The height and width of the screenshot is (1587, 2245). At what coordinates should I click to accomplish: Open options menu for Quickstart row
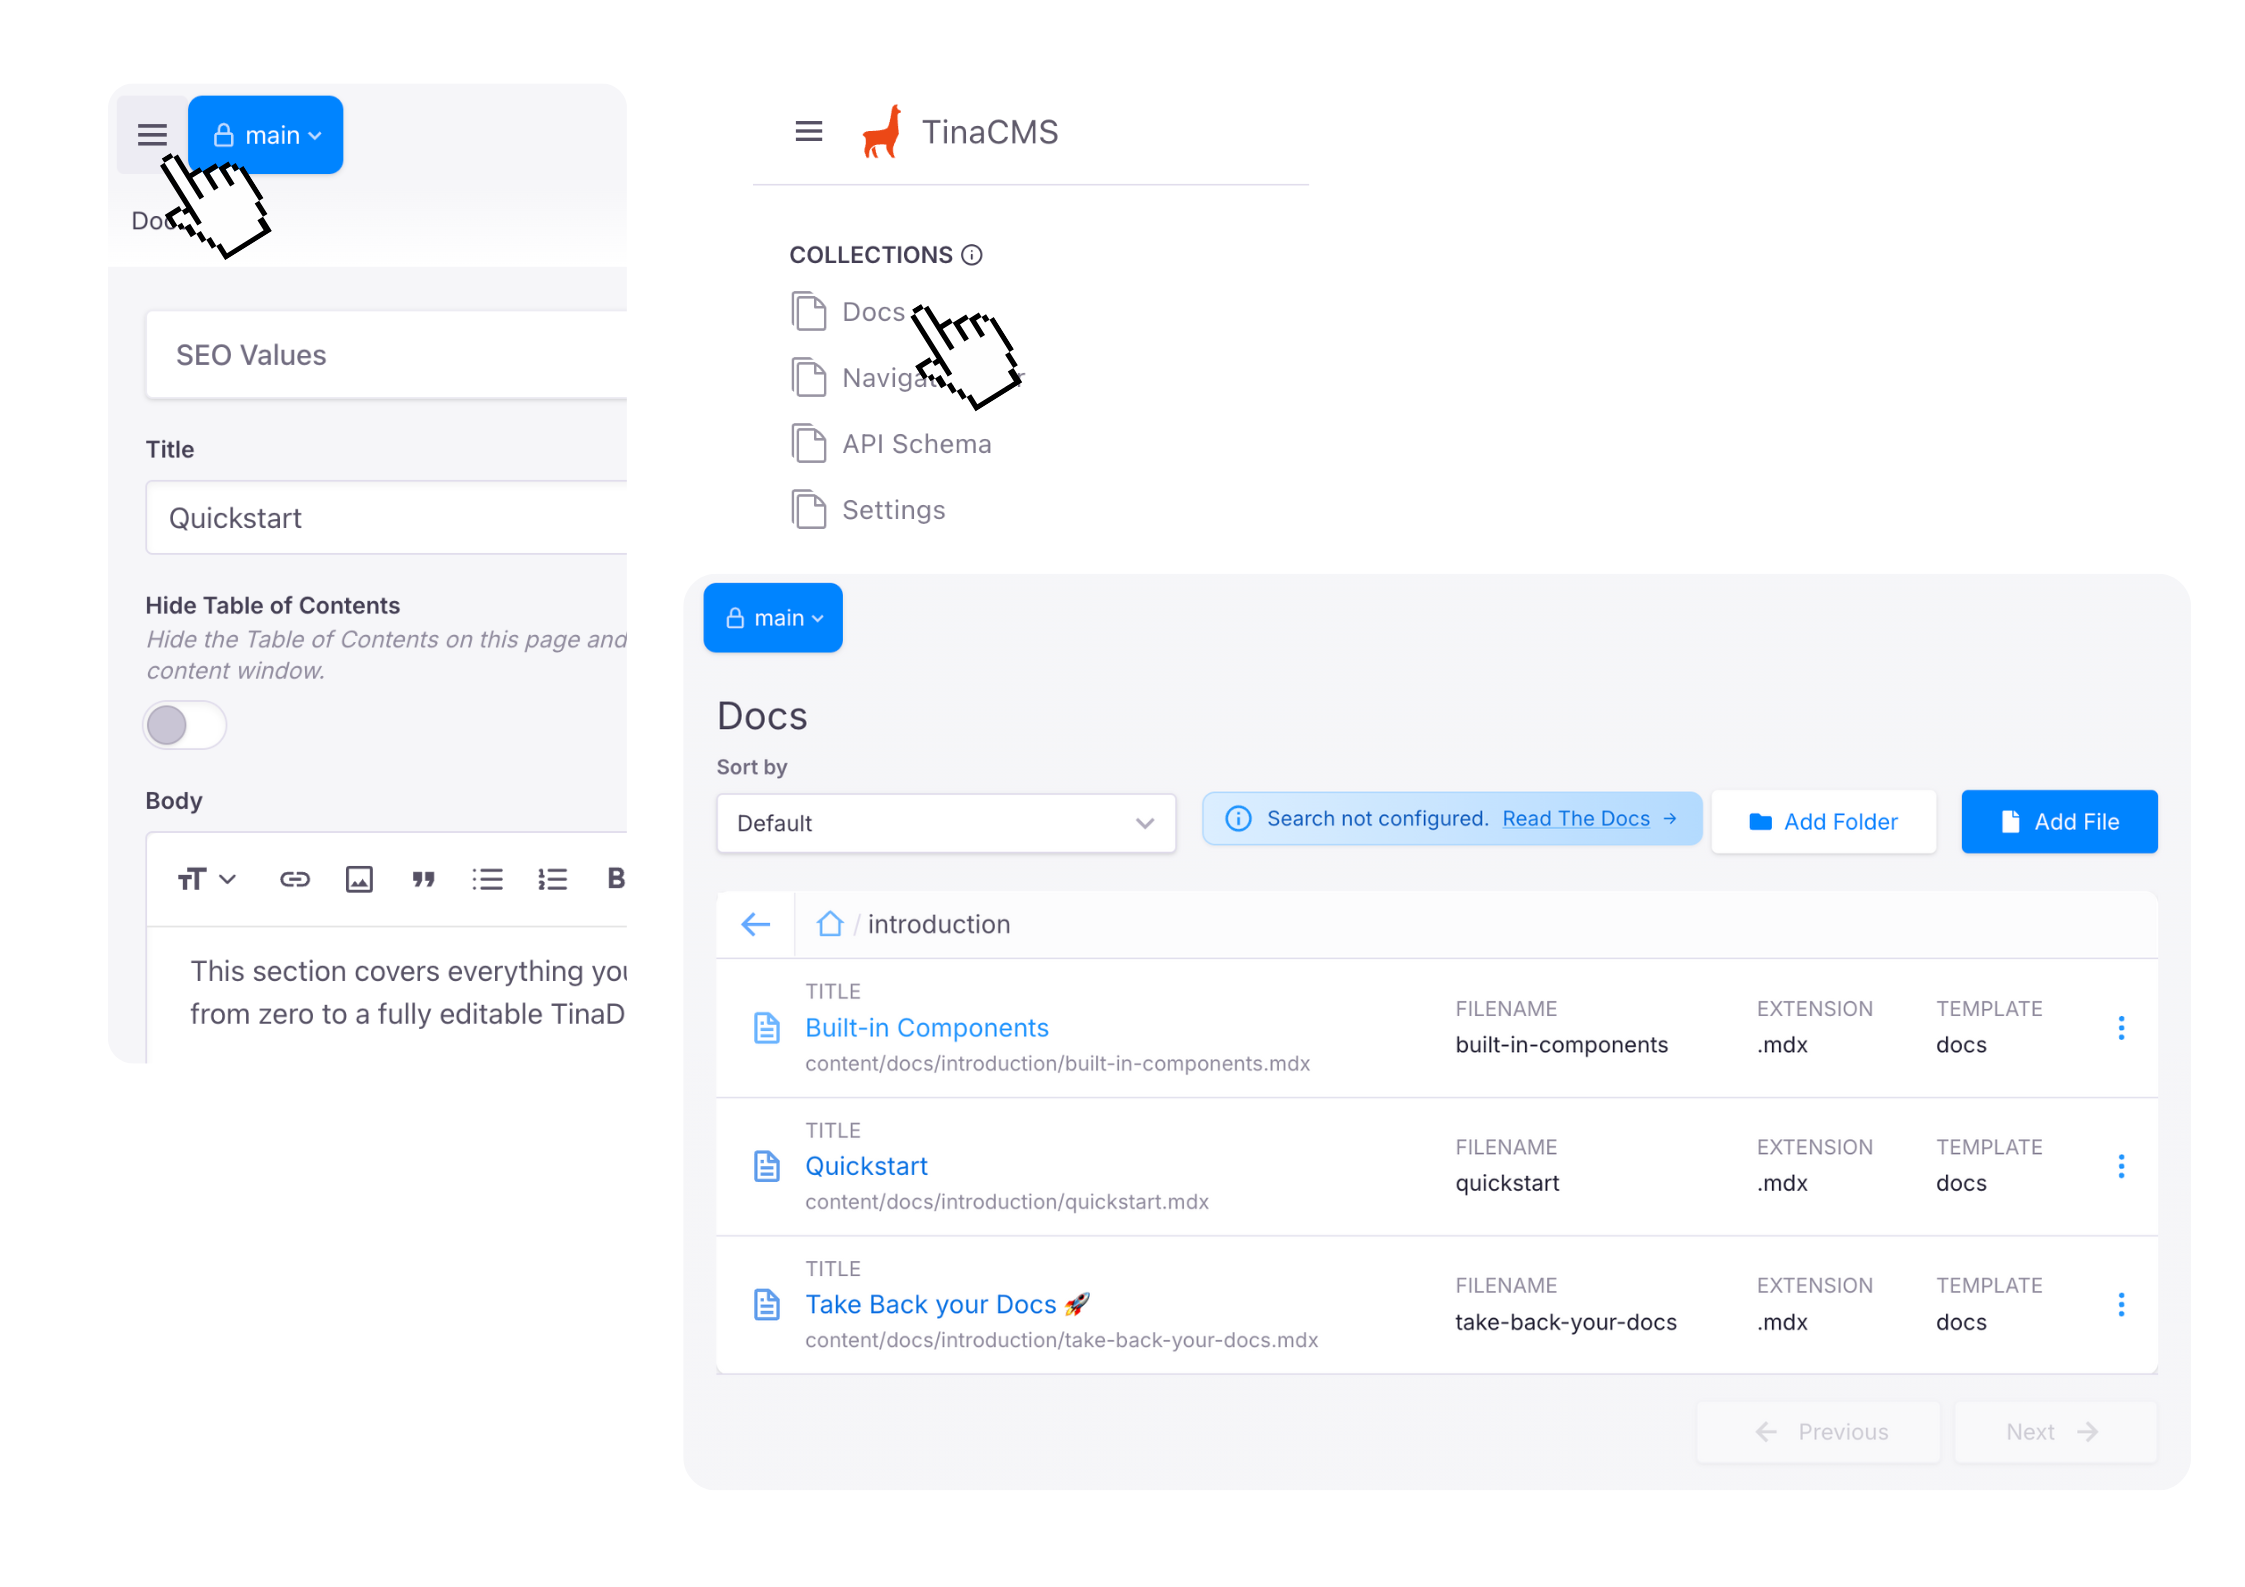click(2120, 1166)
